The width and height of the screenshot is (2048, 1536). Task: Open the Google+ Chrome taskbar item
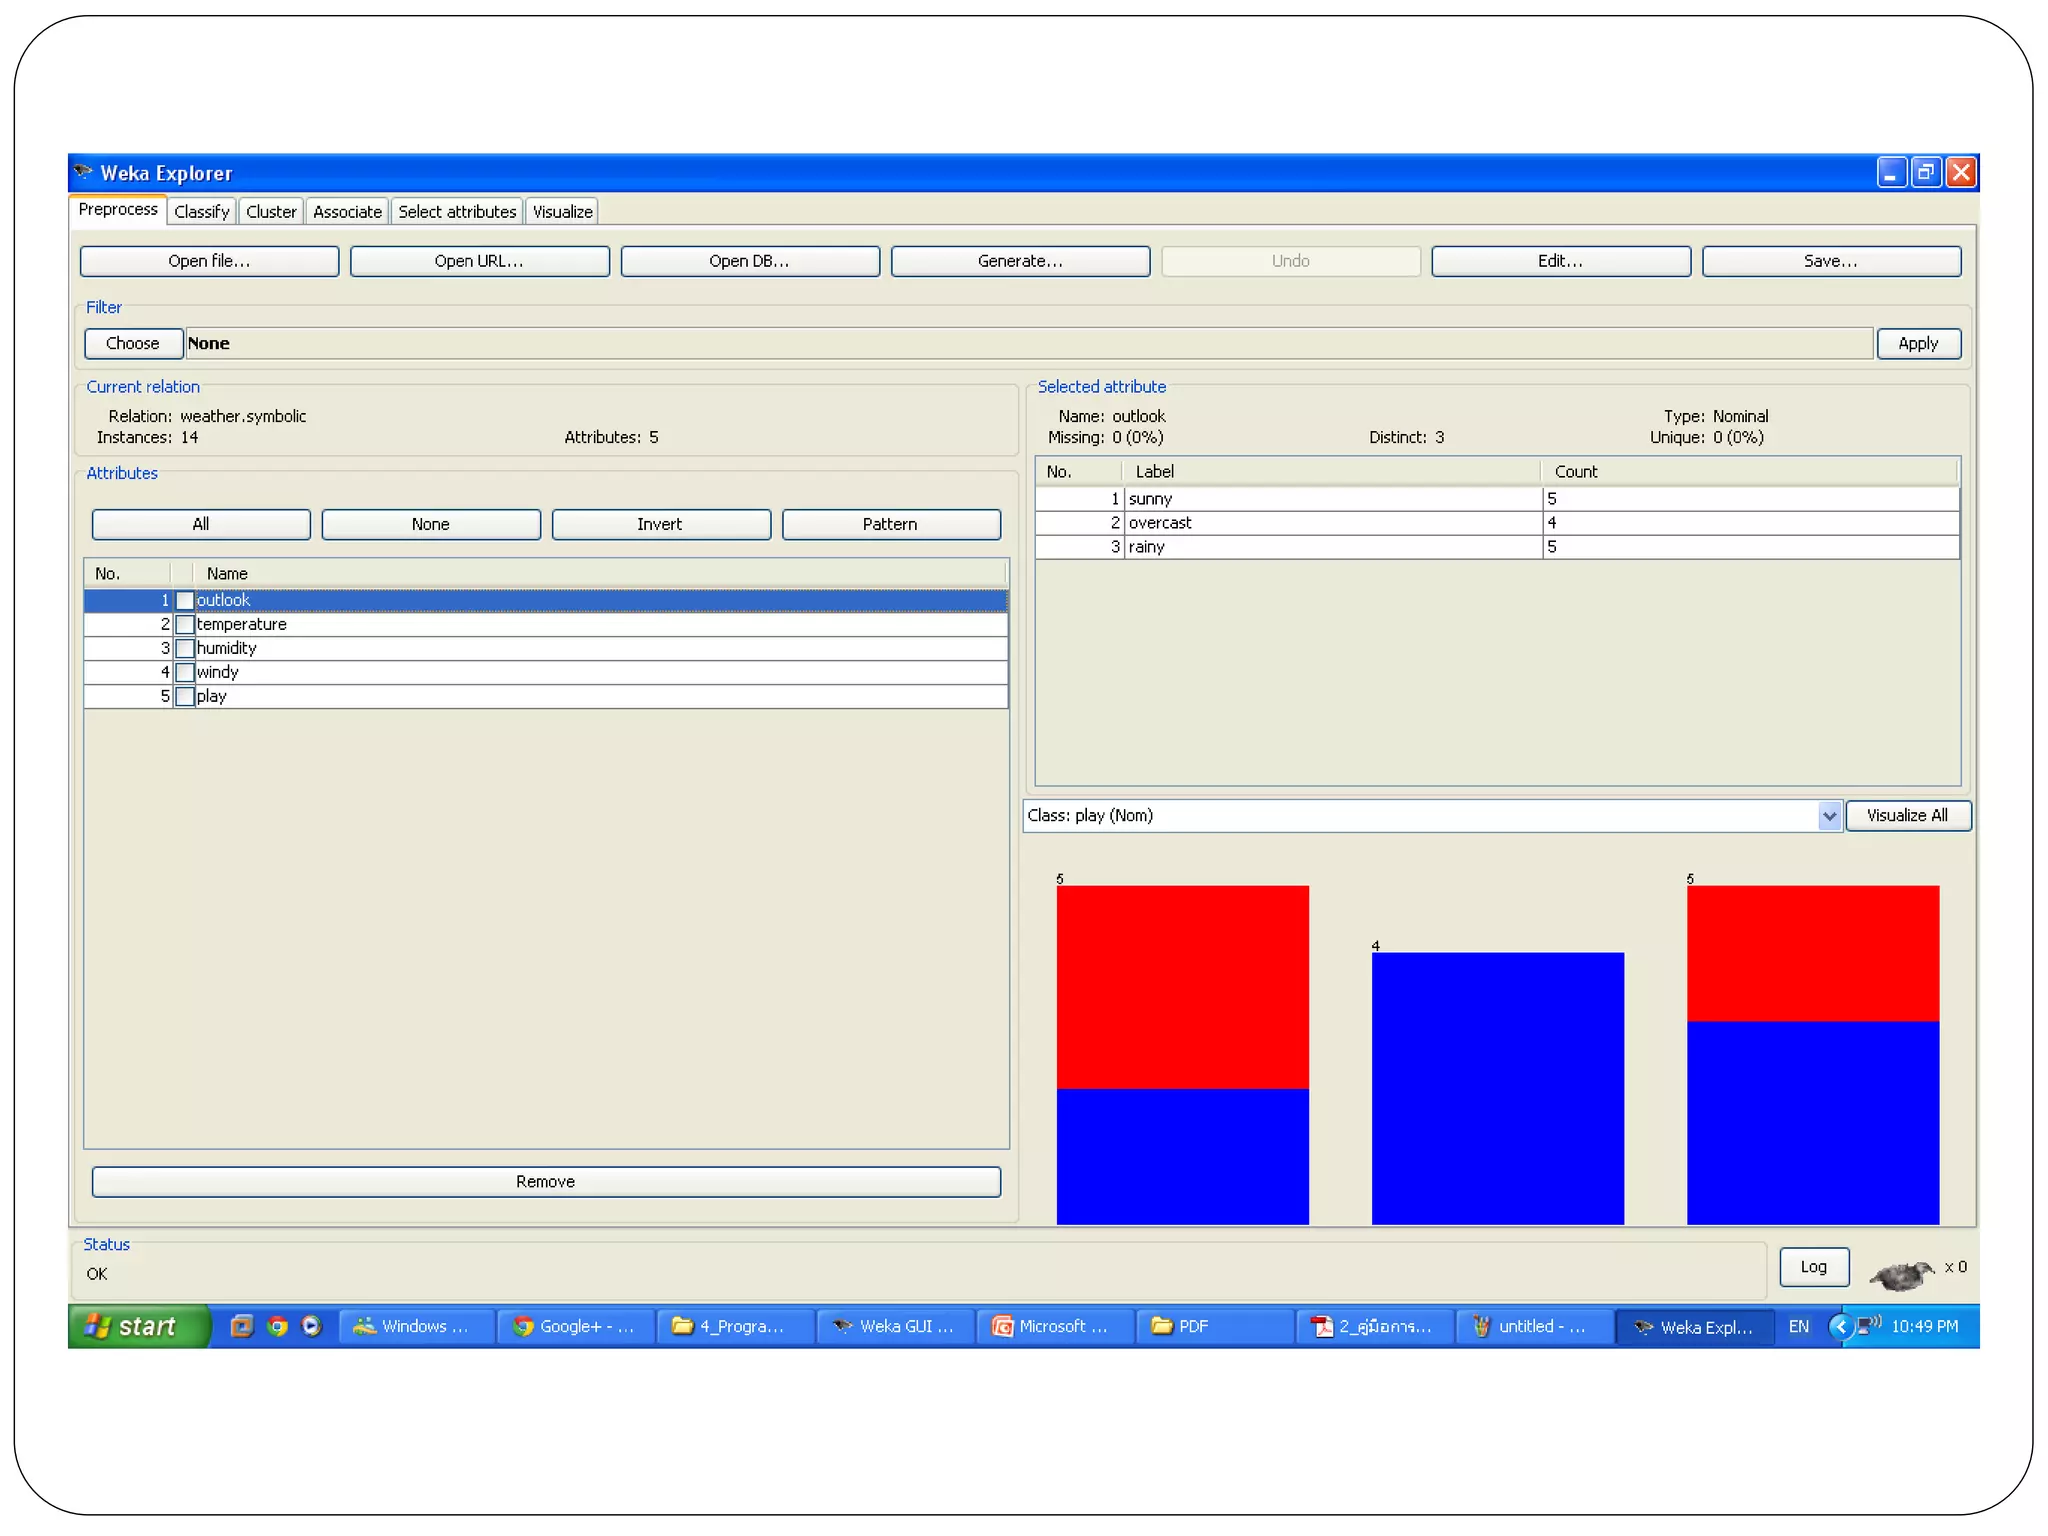575,1326
